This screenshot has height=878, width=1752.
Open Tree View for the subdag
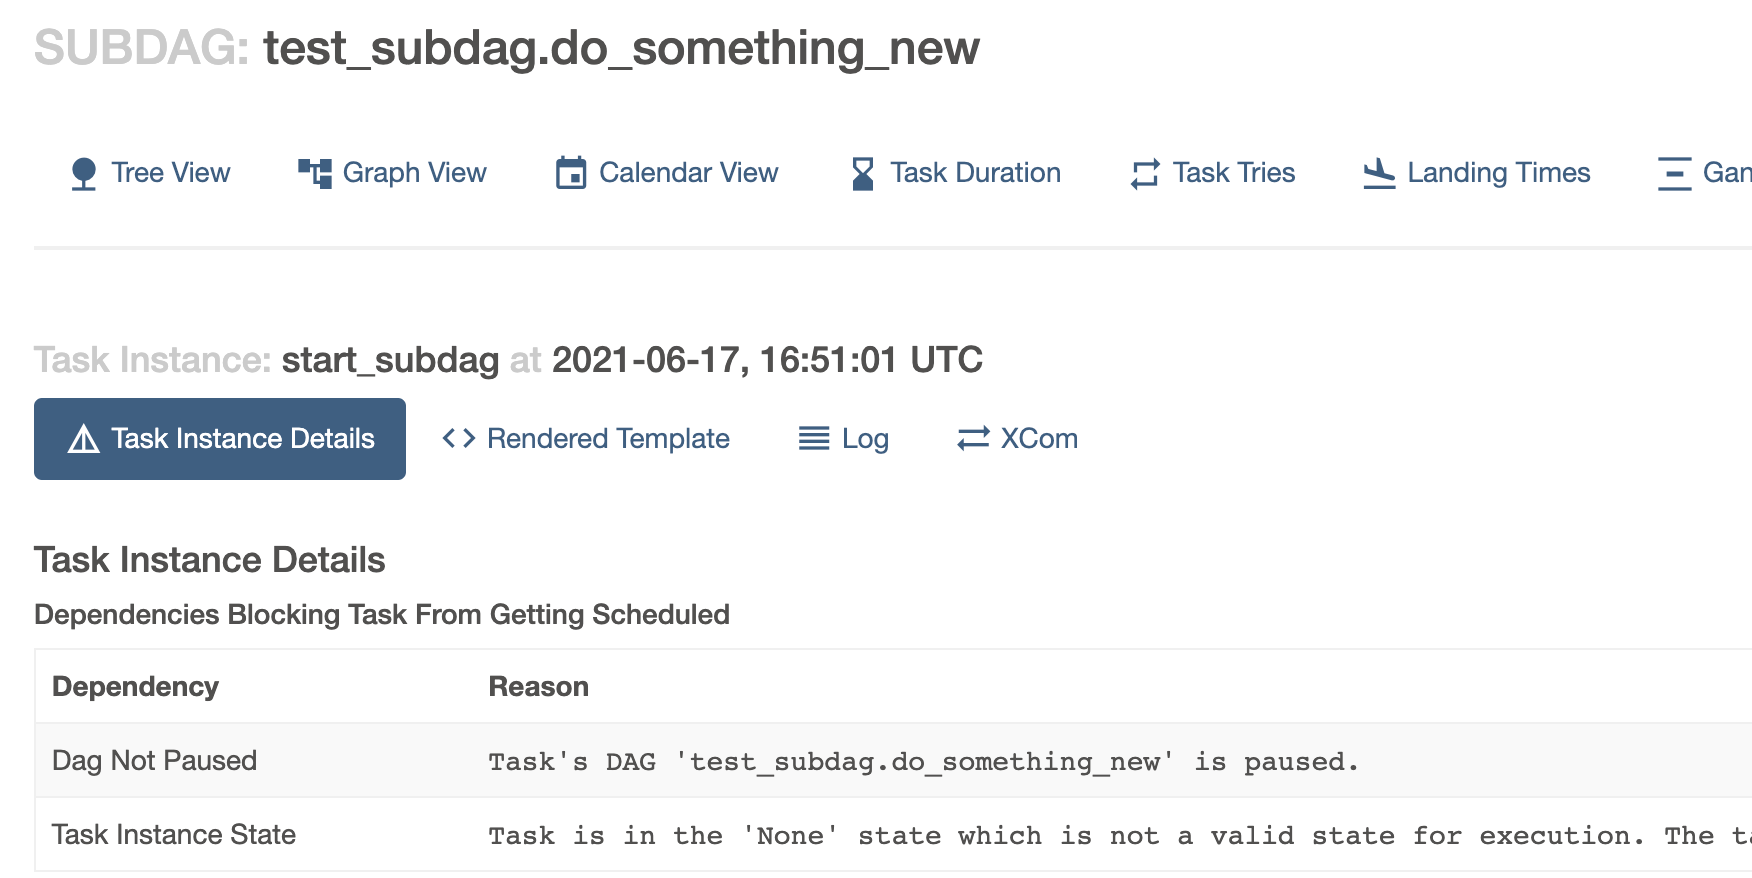[x=169, y=172]
